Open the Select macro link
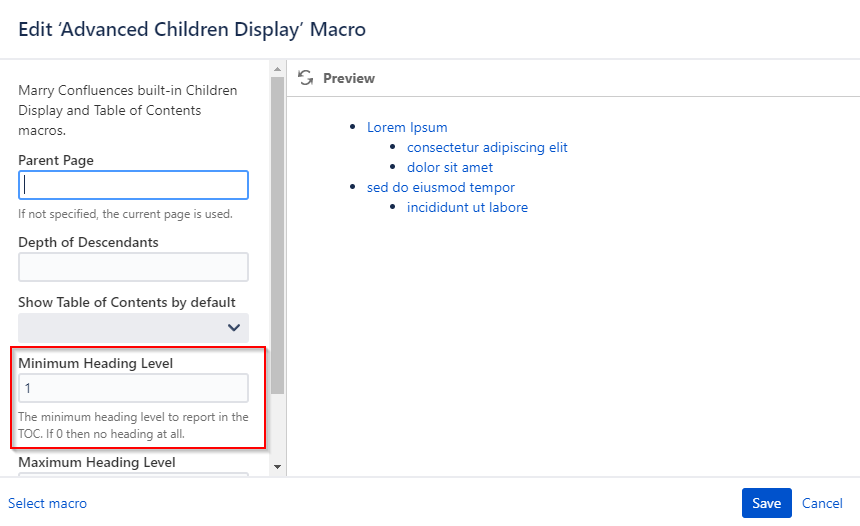 (47, 503)
